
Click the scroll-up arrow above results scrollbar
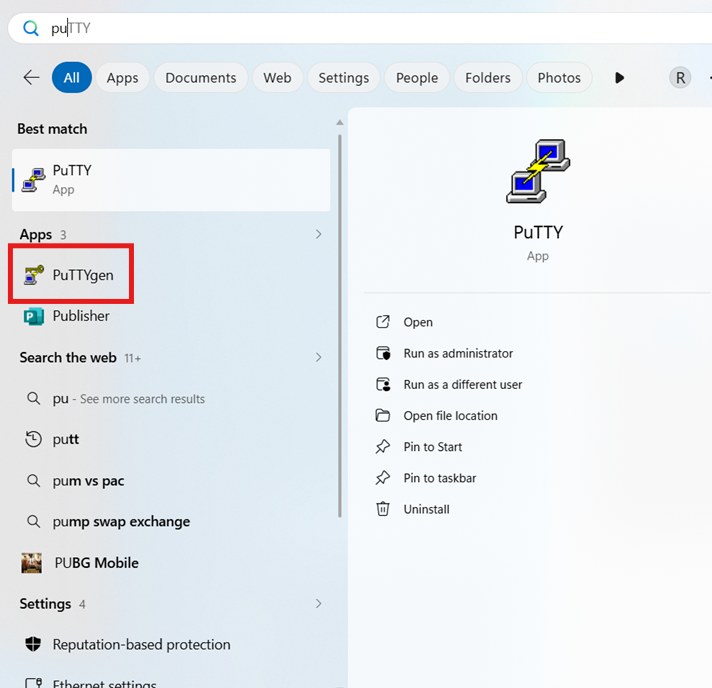tap(339, 123)
